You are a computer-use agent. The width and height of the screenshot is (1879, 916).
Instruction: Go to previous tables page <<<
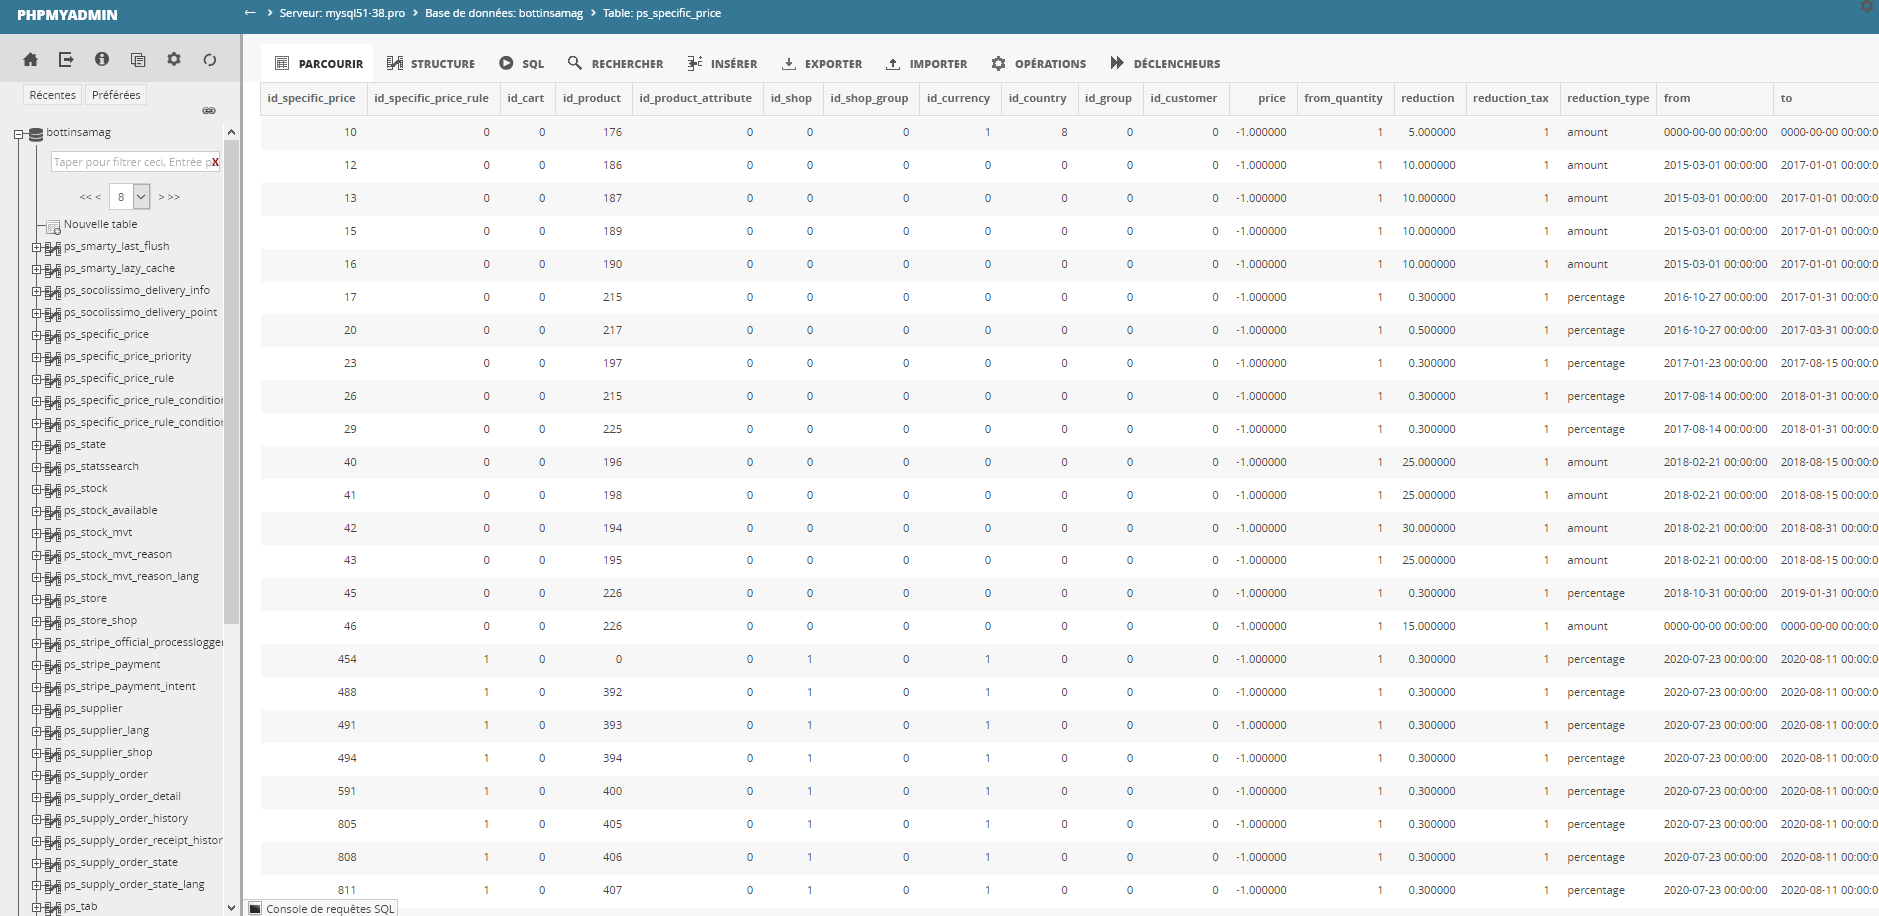[90, 197]
